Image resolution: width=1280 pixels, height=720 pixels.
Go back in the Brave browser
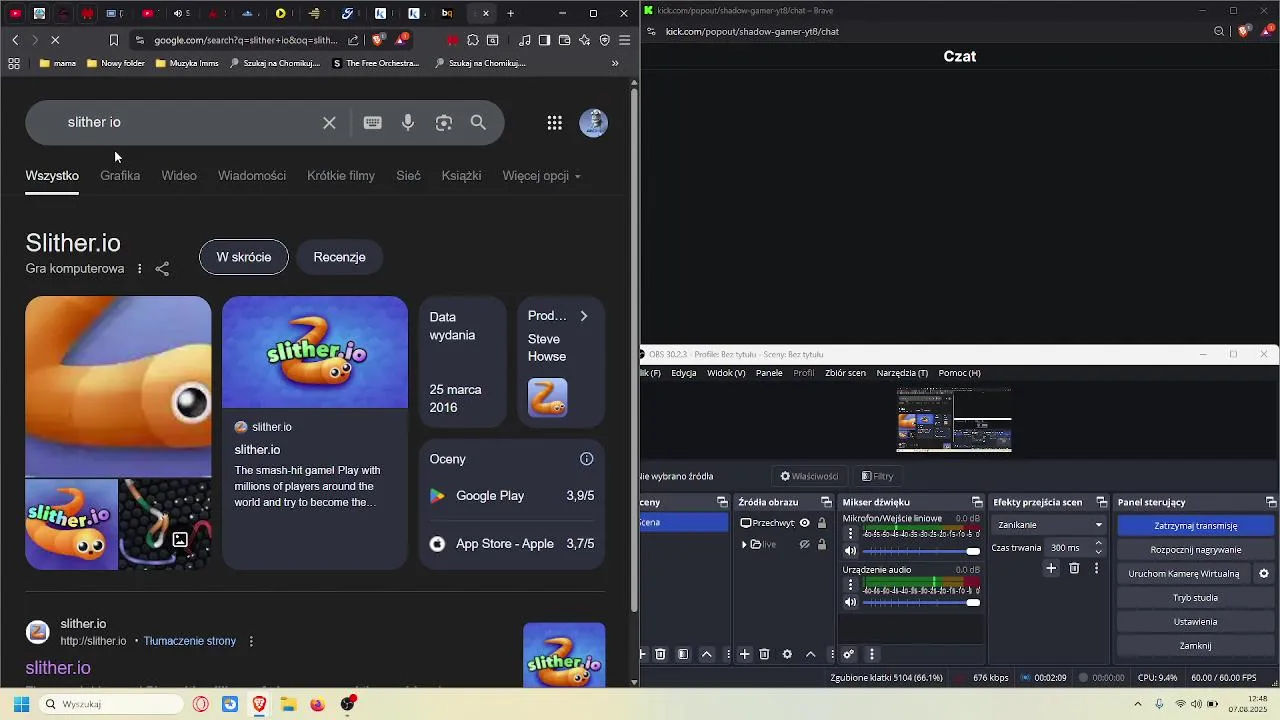[x=15, y=40]
